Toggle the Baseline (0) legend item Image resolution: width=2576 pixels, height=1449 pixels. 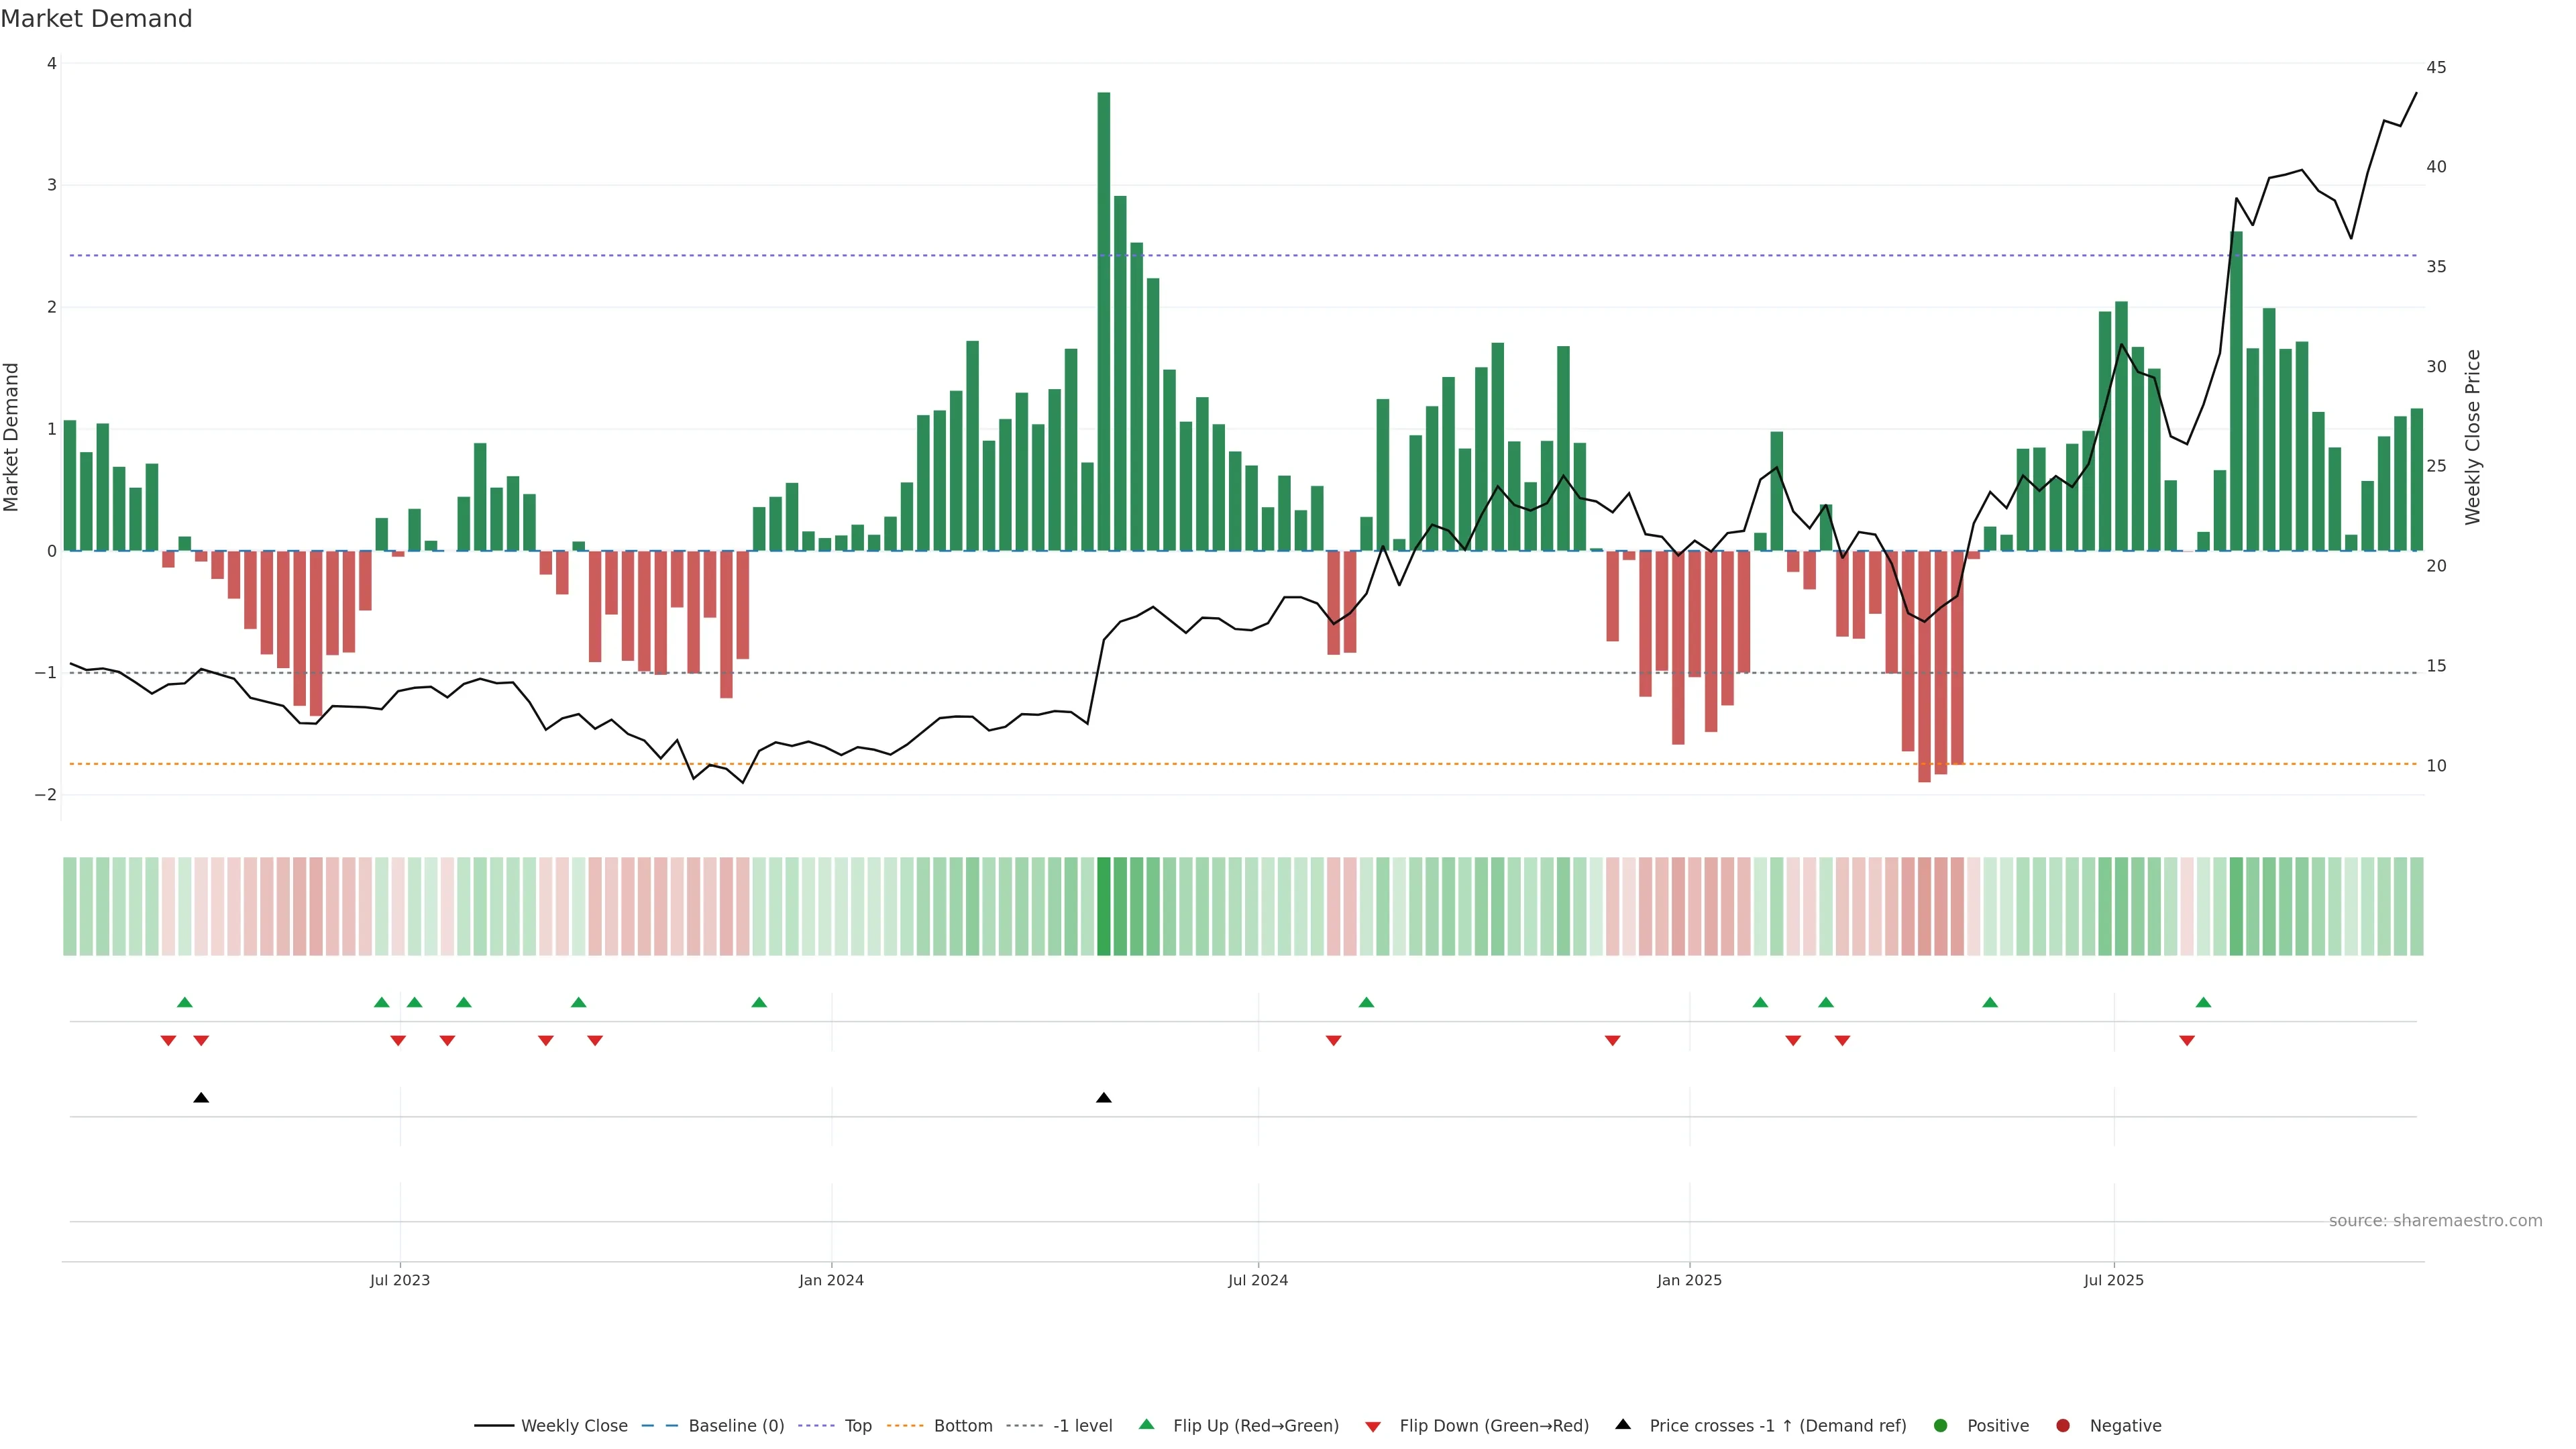point(735,1426)
